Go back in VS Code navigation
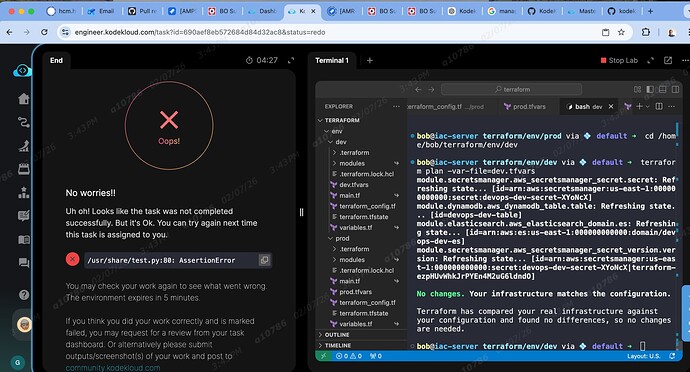The width and height of the screenshot is (690, 372). tap(418, 89)
